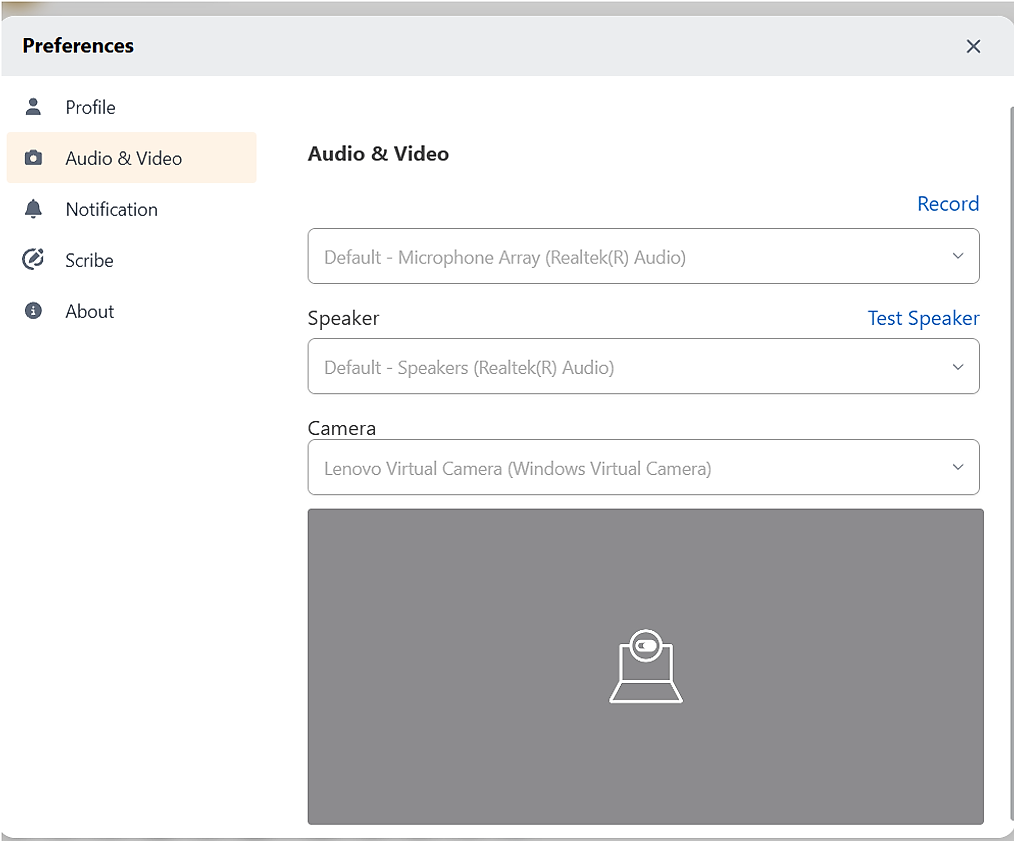Click the Speaker label
This screenshot has height=841, width=1014.
[343, 318]
